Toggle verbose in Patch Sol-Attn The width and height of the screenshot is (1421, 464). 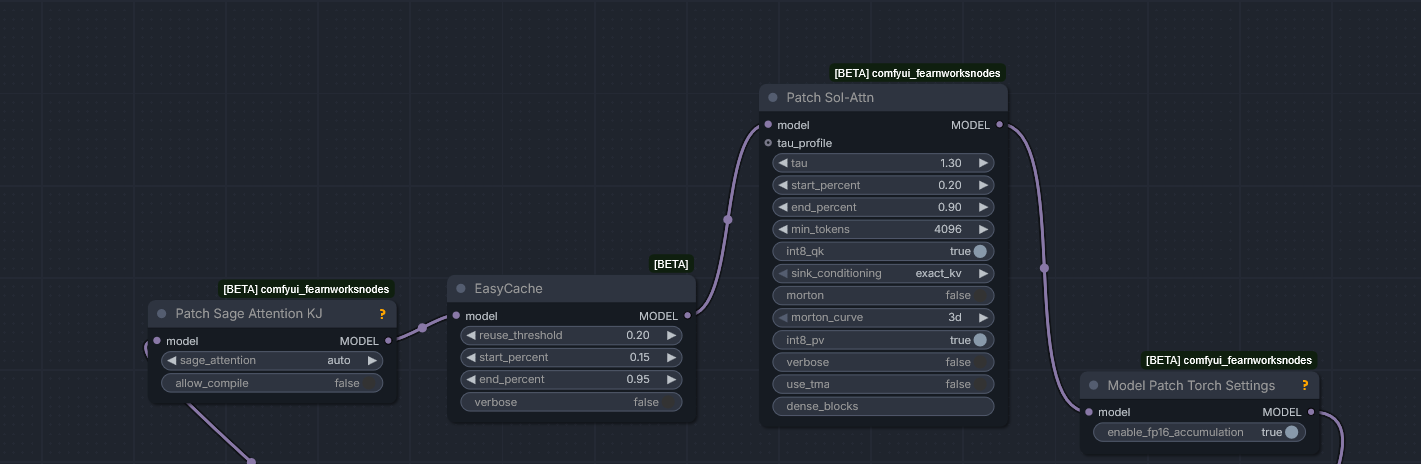point(884,362)
